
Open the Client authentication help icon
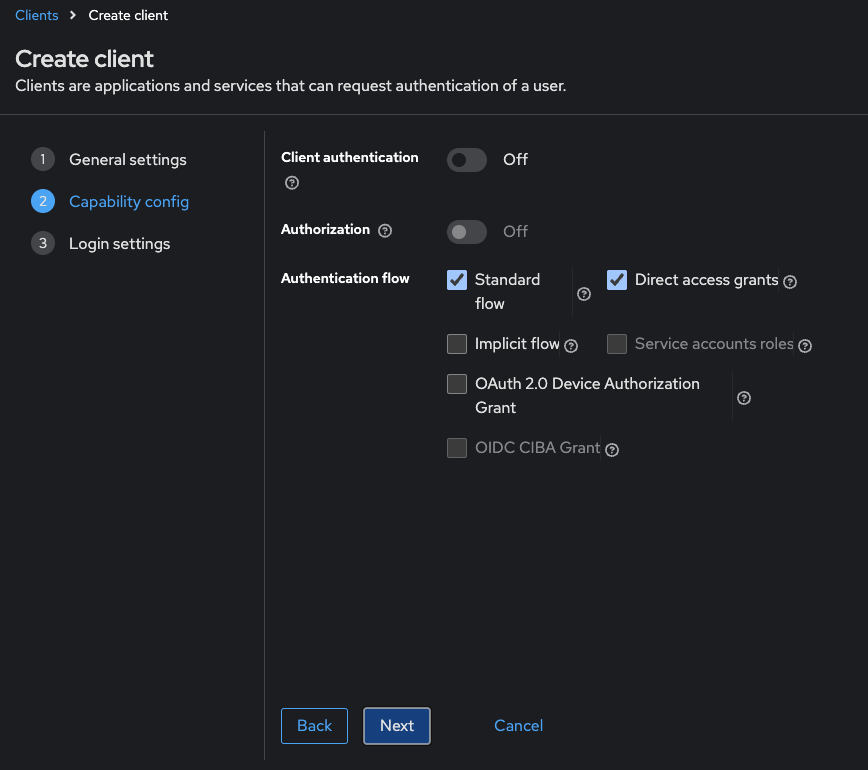point(291,183)
